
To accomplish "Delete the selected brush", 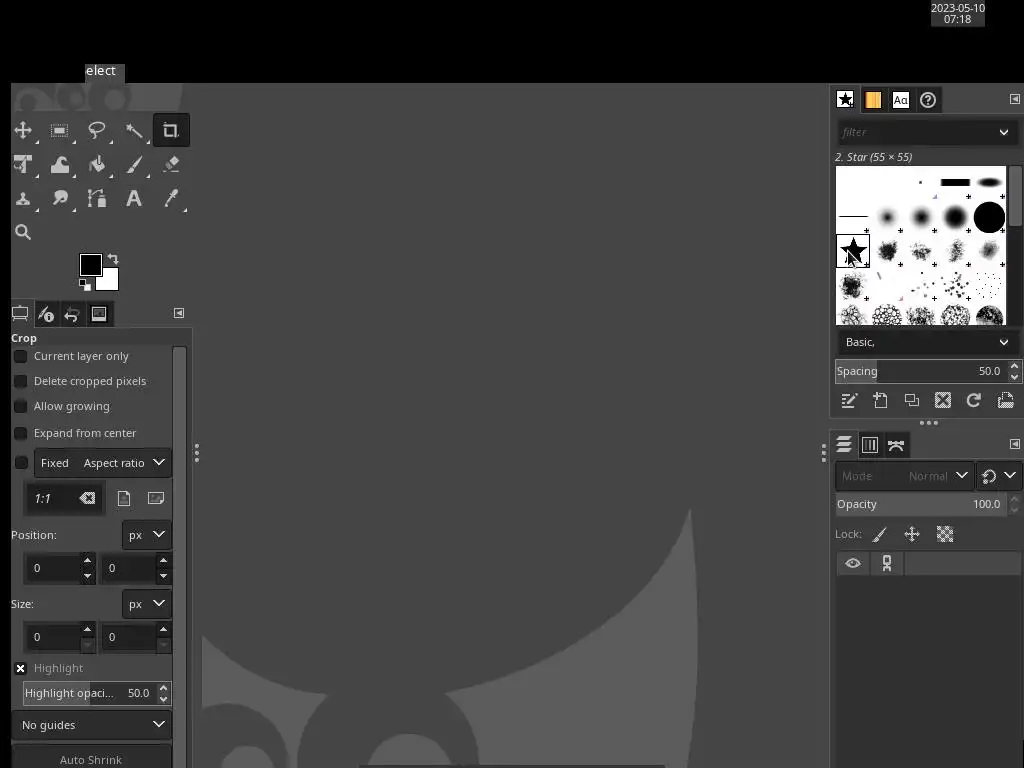I will tap(942, 400).
